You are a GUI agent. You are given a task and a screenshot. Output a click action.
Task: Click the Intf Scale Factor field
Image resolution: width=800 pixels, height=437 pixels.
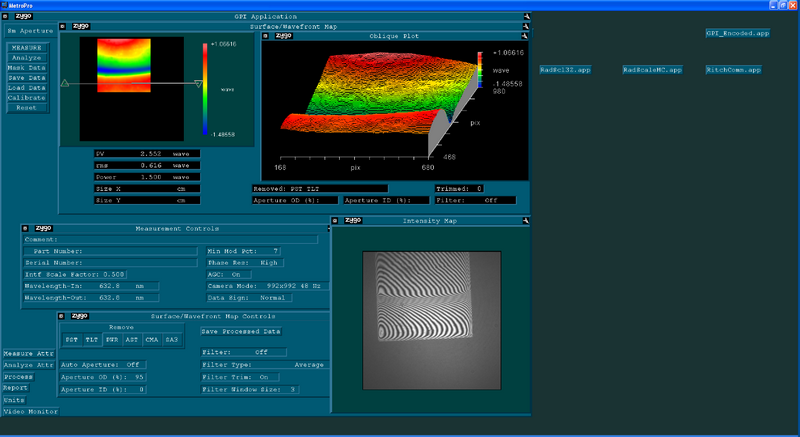point(75,274)
